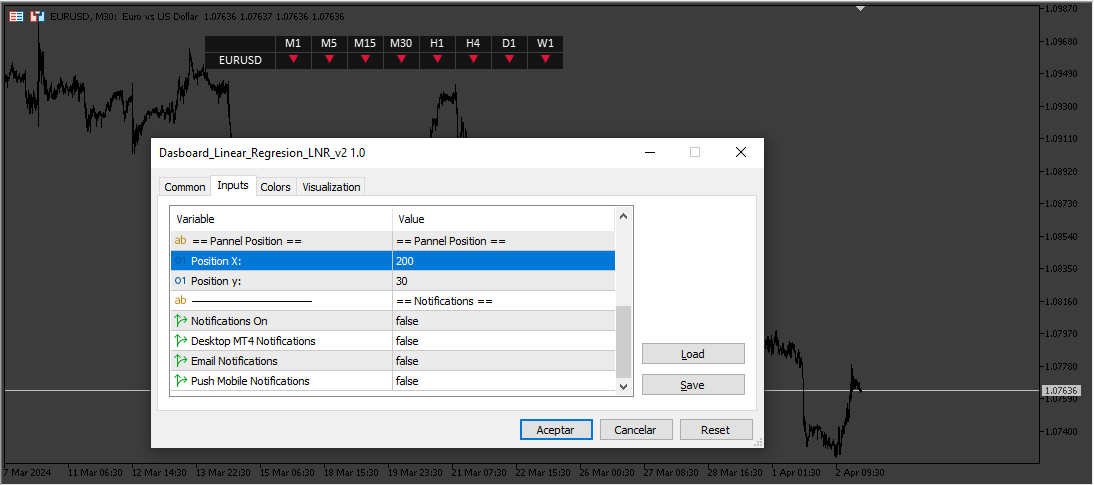Click the == Notifications == value cell
Viewport: 1094px width, 485px height.
click(x=503, y=301)
